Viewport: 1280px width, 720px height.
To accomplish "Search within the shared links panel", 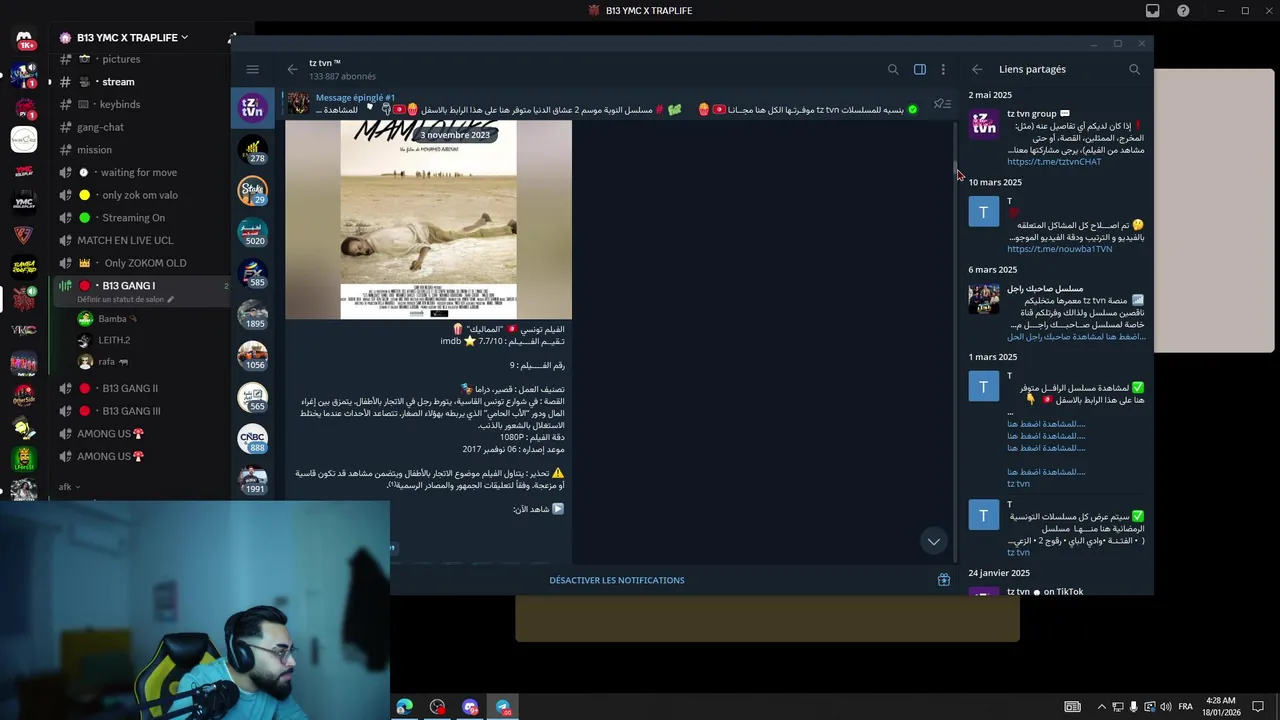I will pyautogui.click(x=1134, y=69).
